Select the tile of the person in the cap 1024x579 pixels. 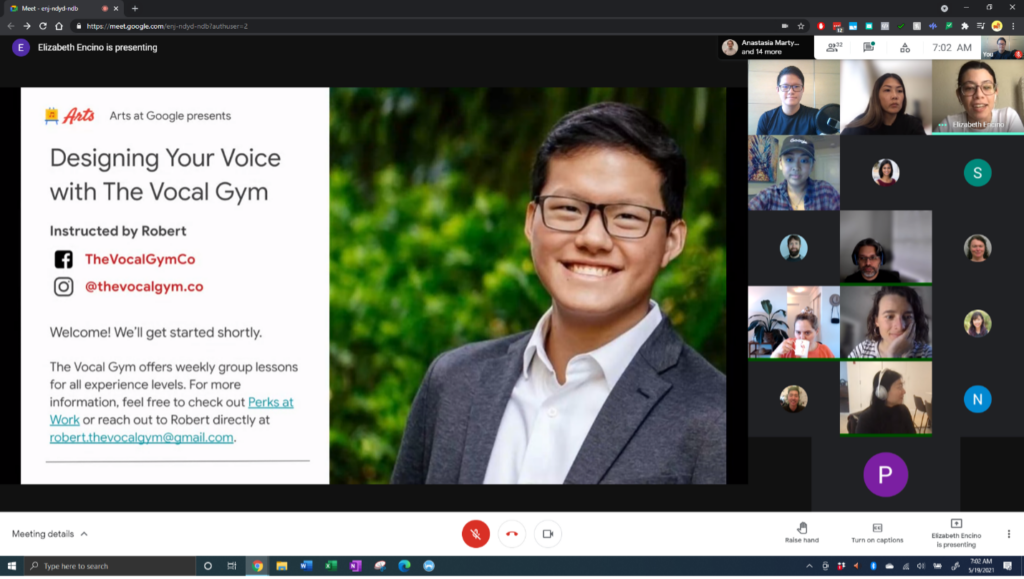793,173
